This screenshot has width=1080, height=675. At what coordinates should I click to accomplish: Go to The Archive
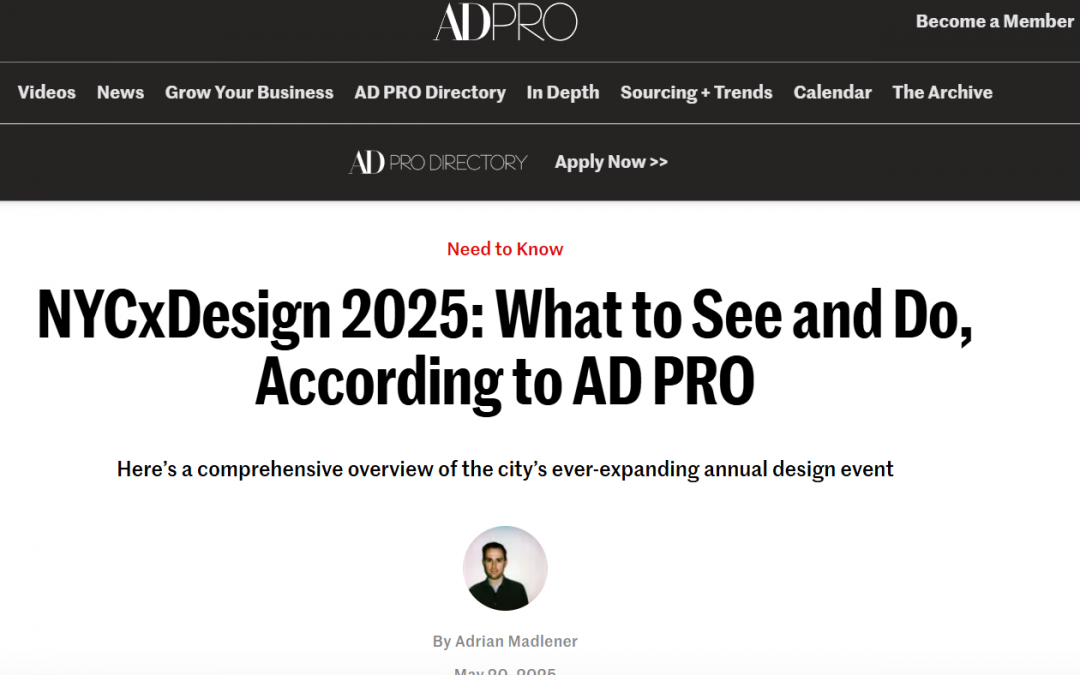(942, 92)
